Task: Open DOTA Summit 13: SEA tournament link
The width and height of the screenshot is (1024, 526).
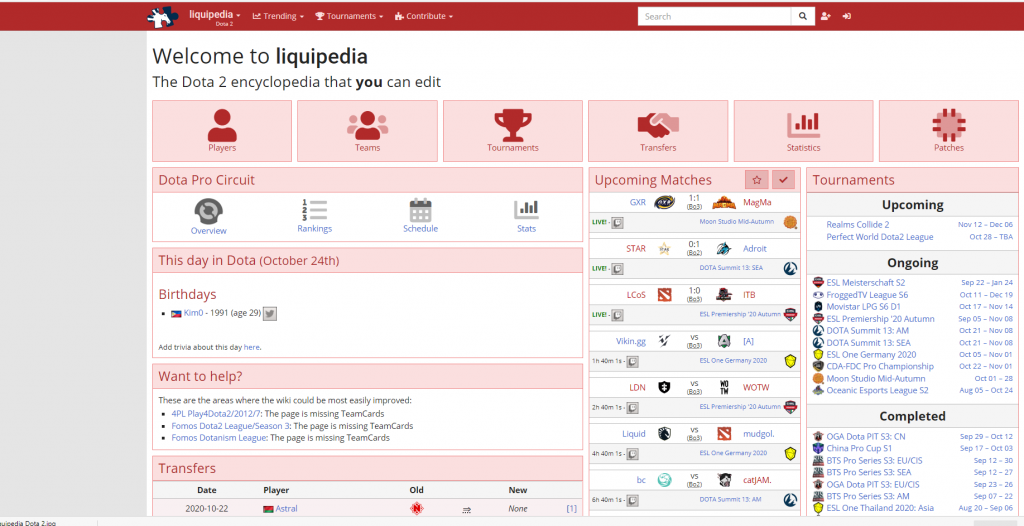Action: [x=868, y=342]
